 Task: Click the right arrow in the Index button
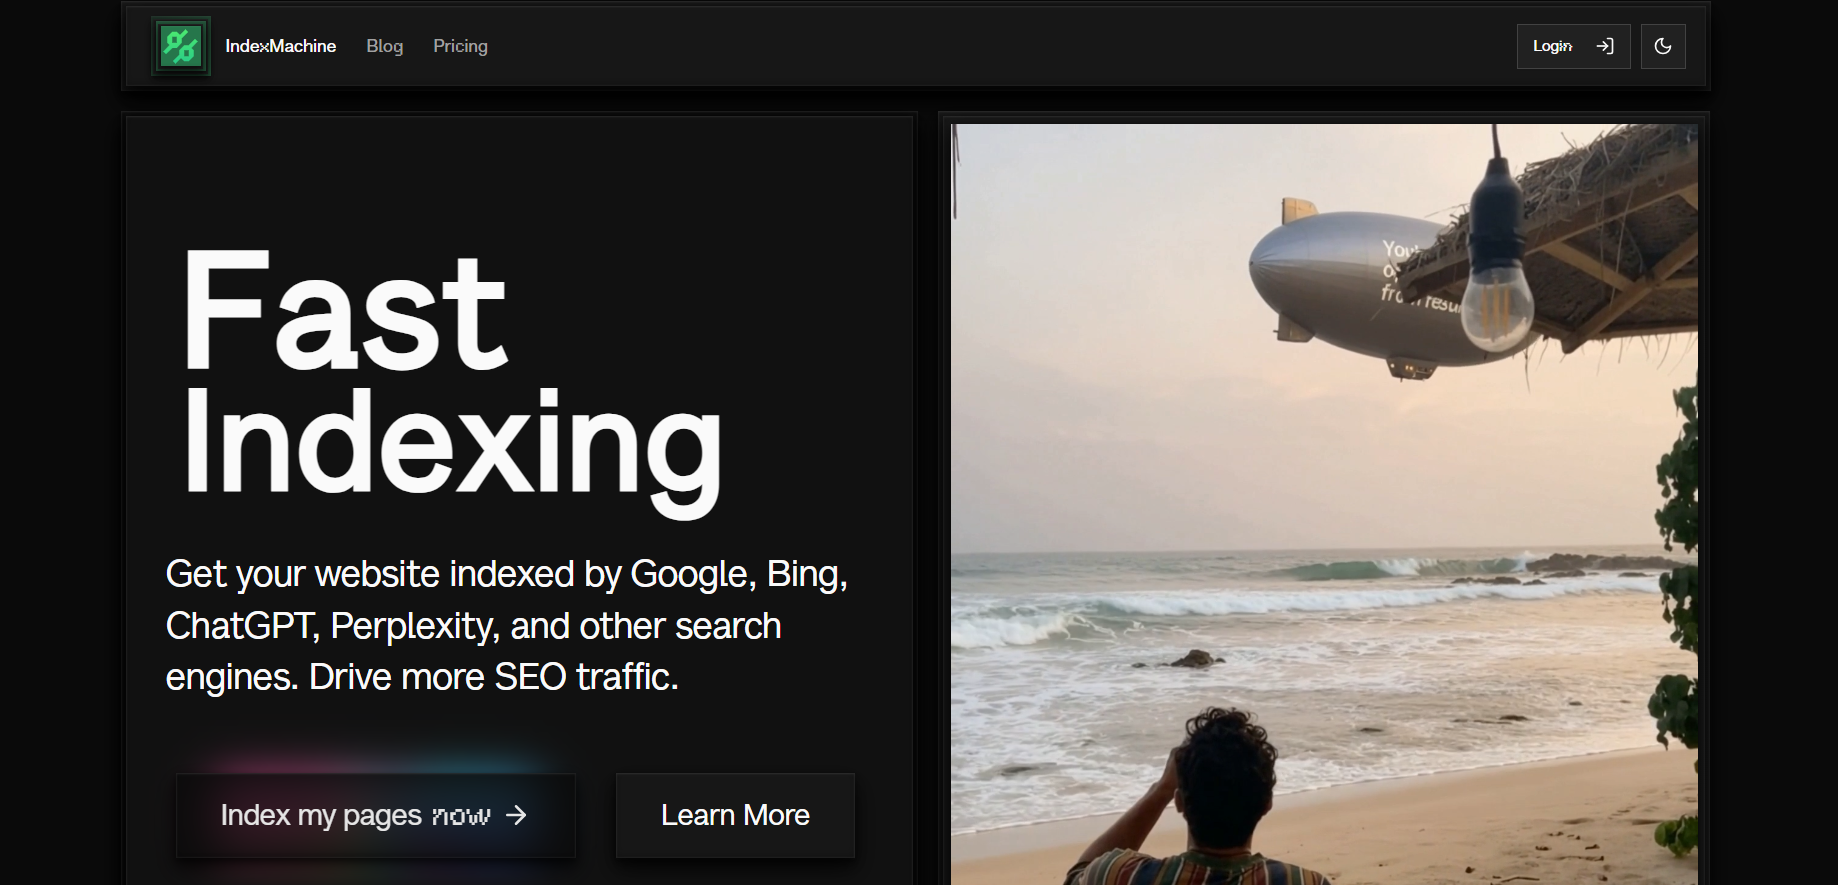point(516,815)
